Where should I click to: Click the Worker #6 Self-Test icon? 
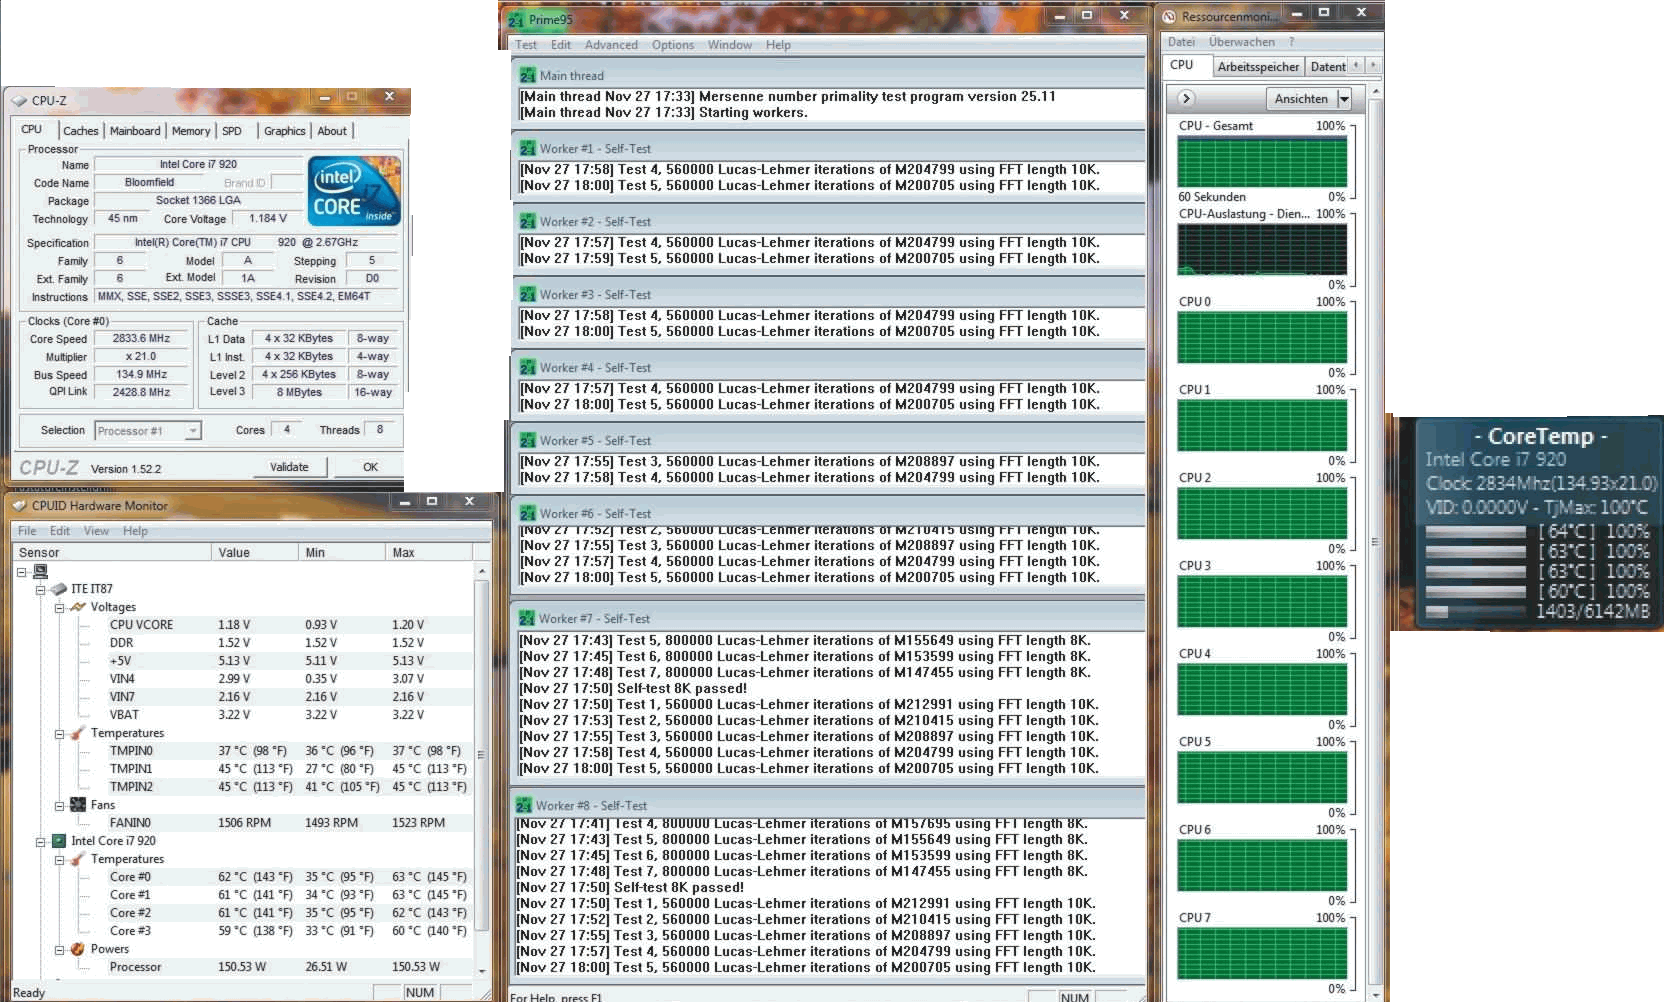528,513
